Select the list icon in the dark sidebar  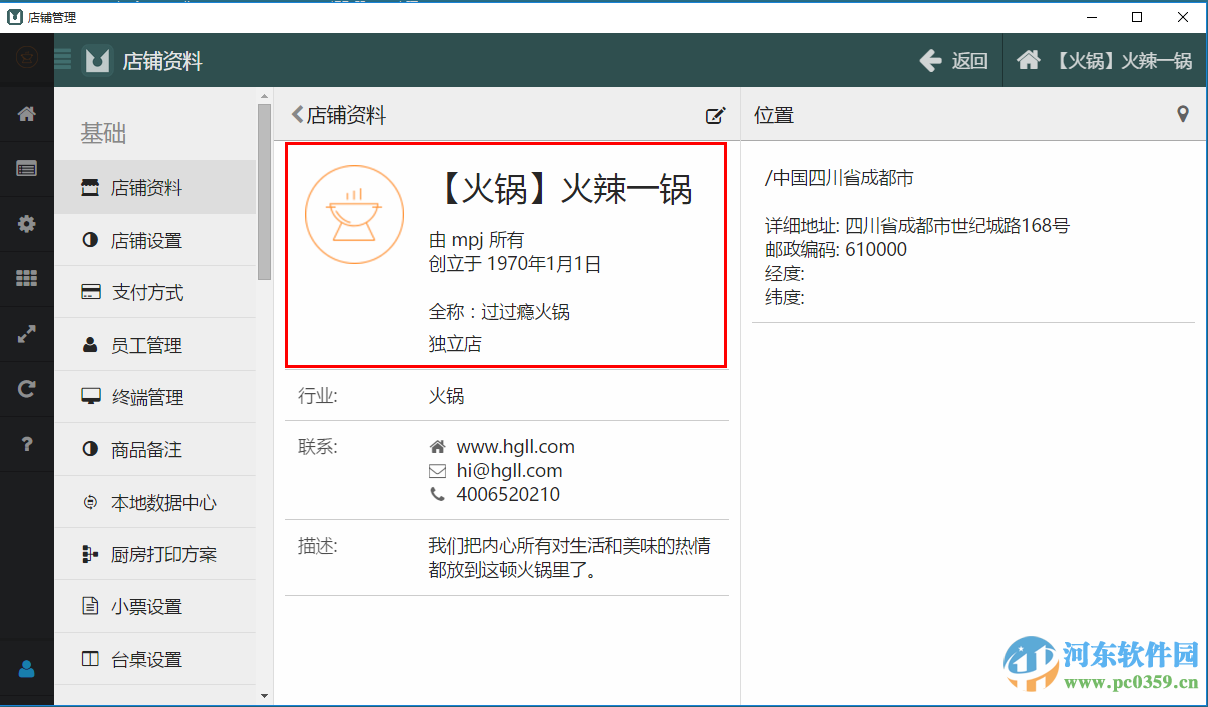[x=26, y=169]
